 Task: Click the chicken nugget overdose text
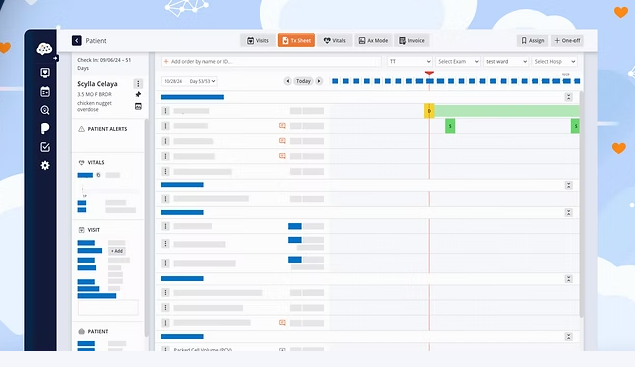point(94,106)
